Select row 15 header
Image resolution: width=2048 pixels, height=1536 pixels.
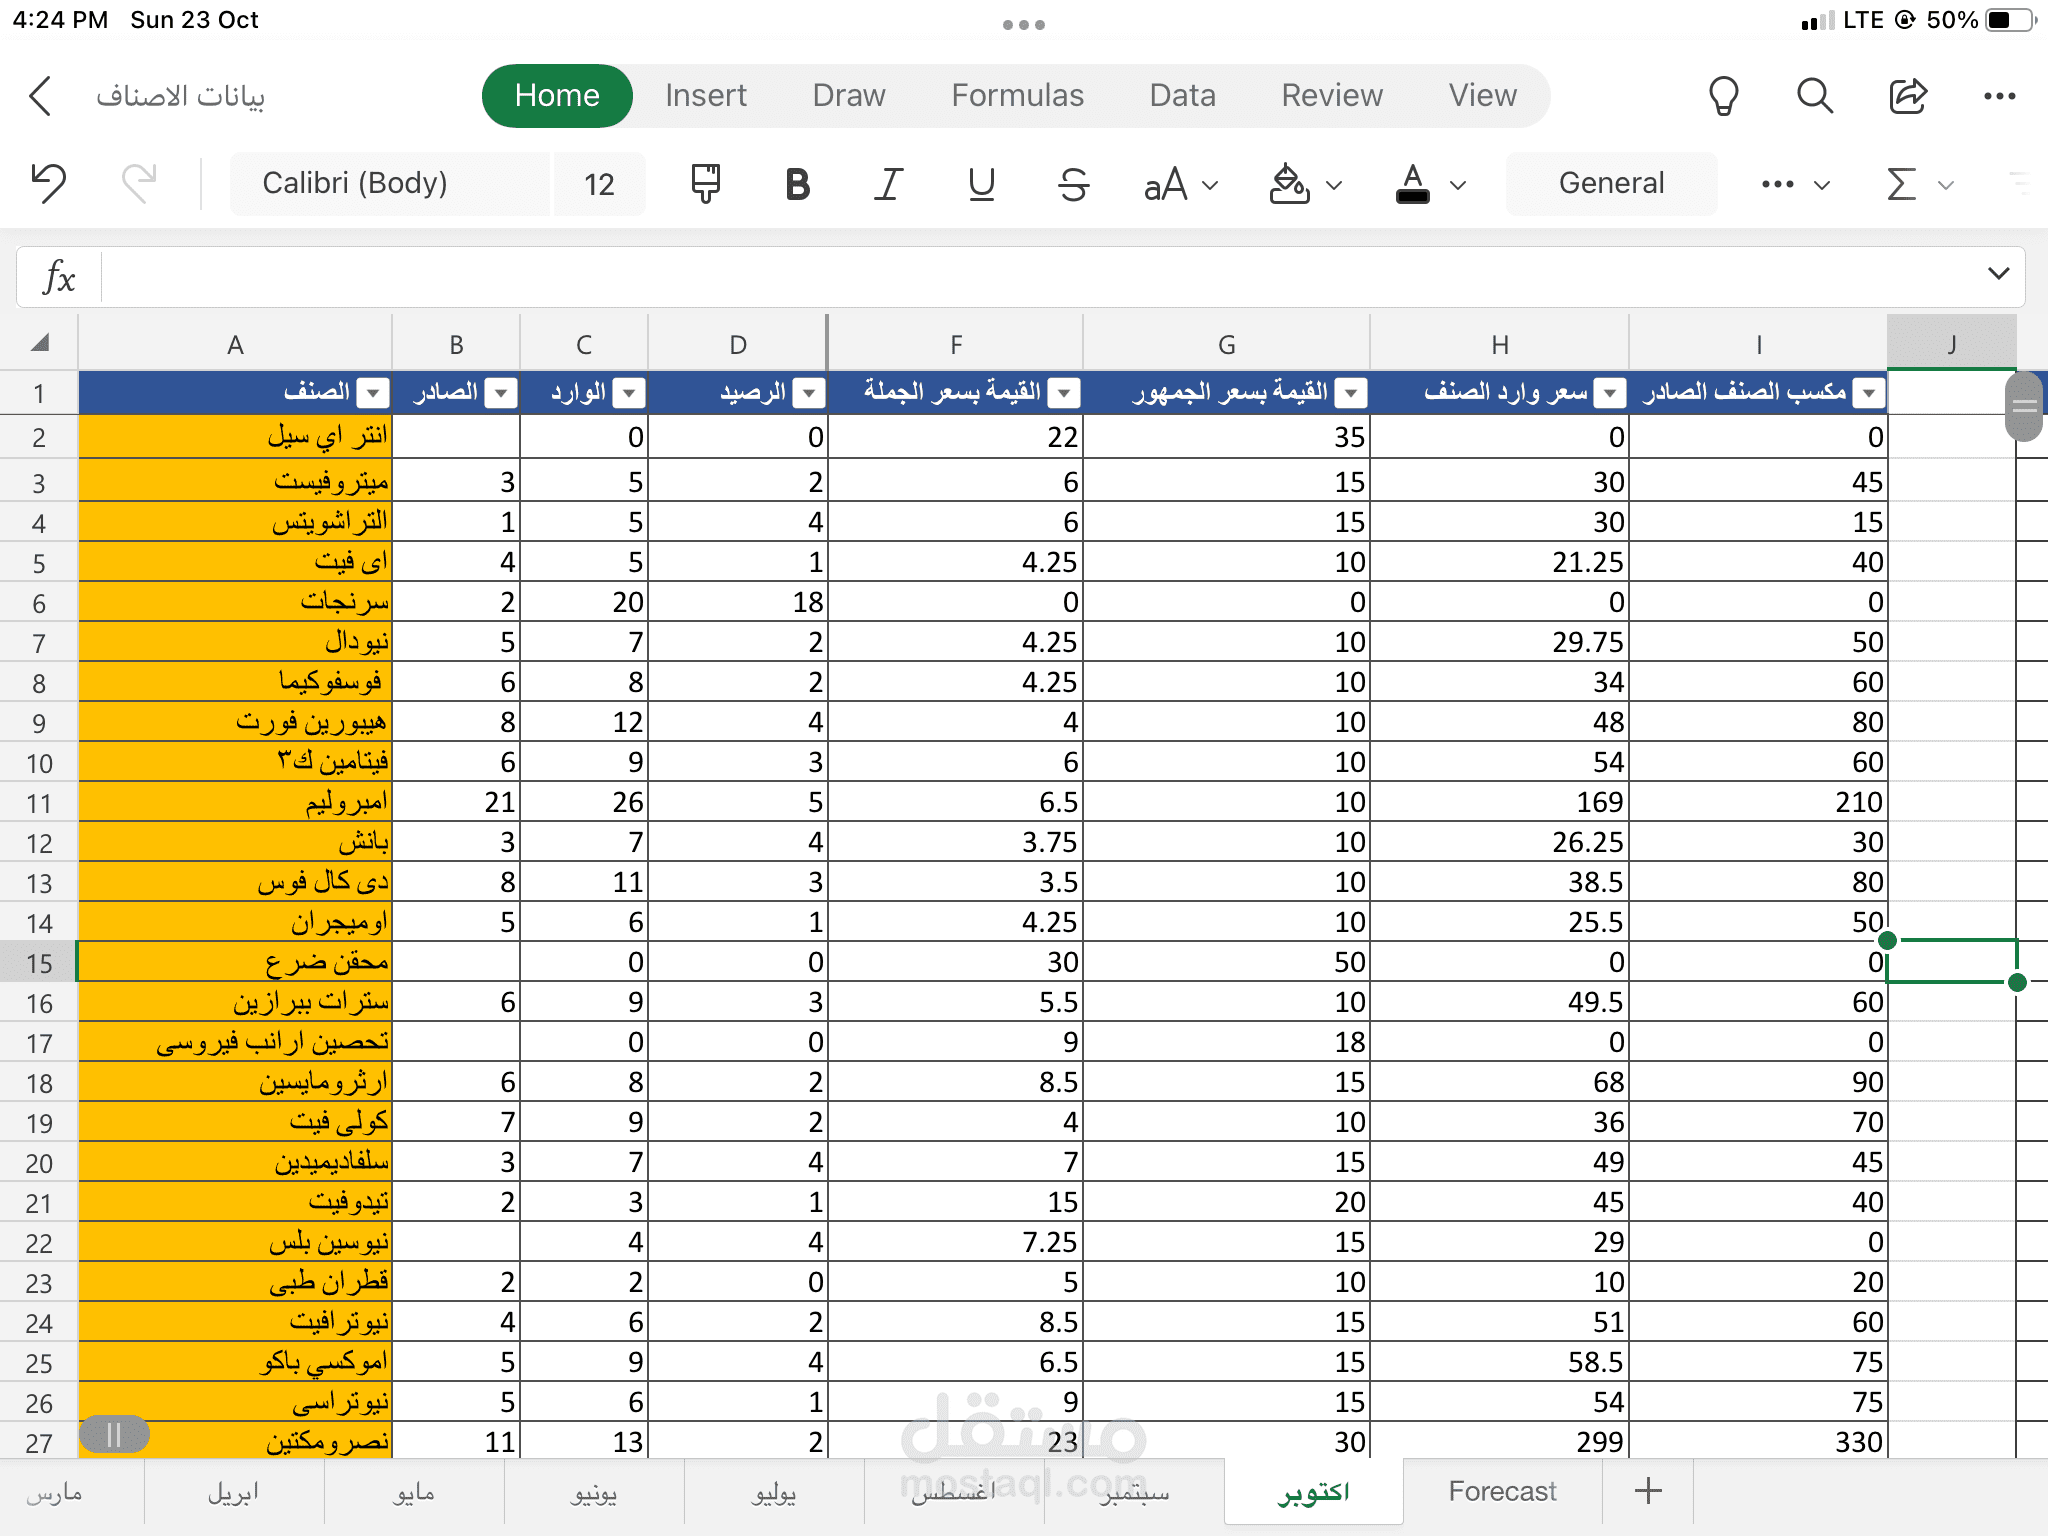[x=39, y=963]
